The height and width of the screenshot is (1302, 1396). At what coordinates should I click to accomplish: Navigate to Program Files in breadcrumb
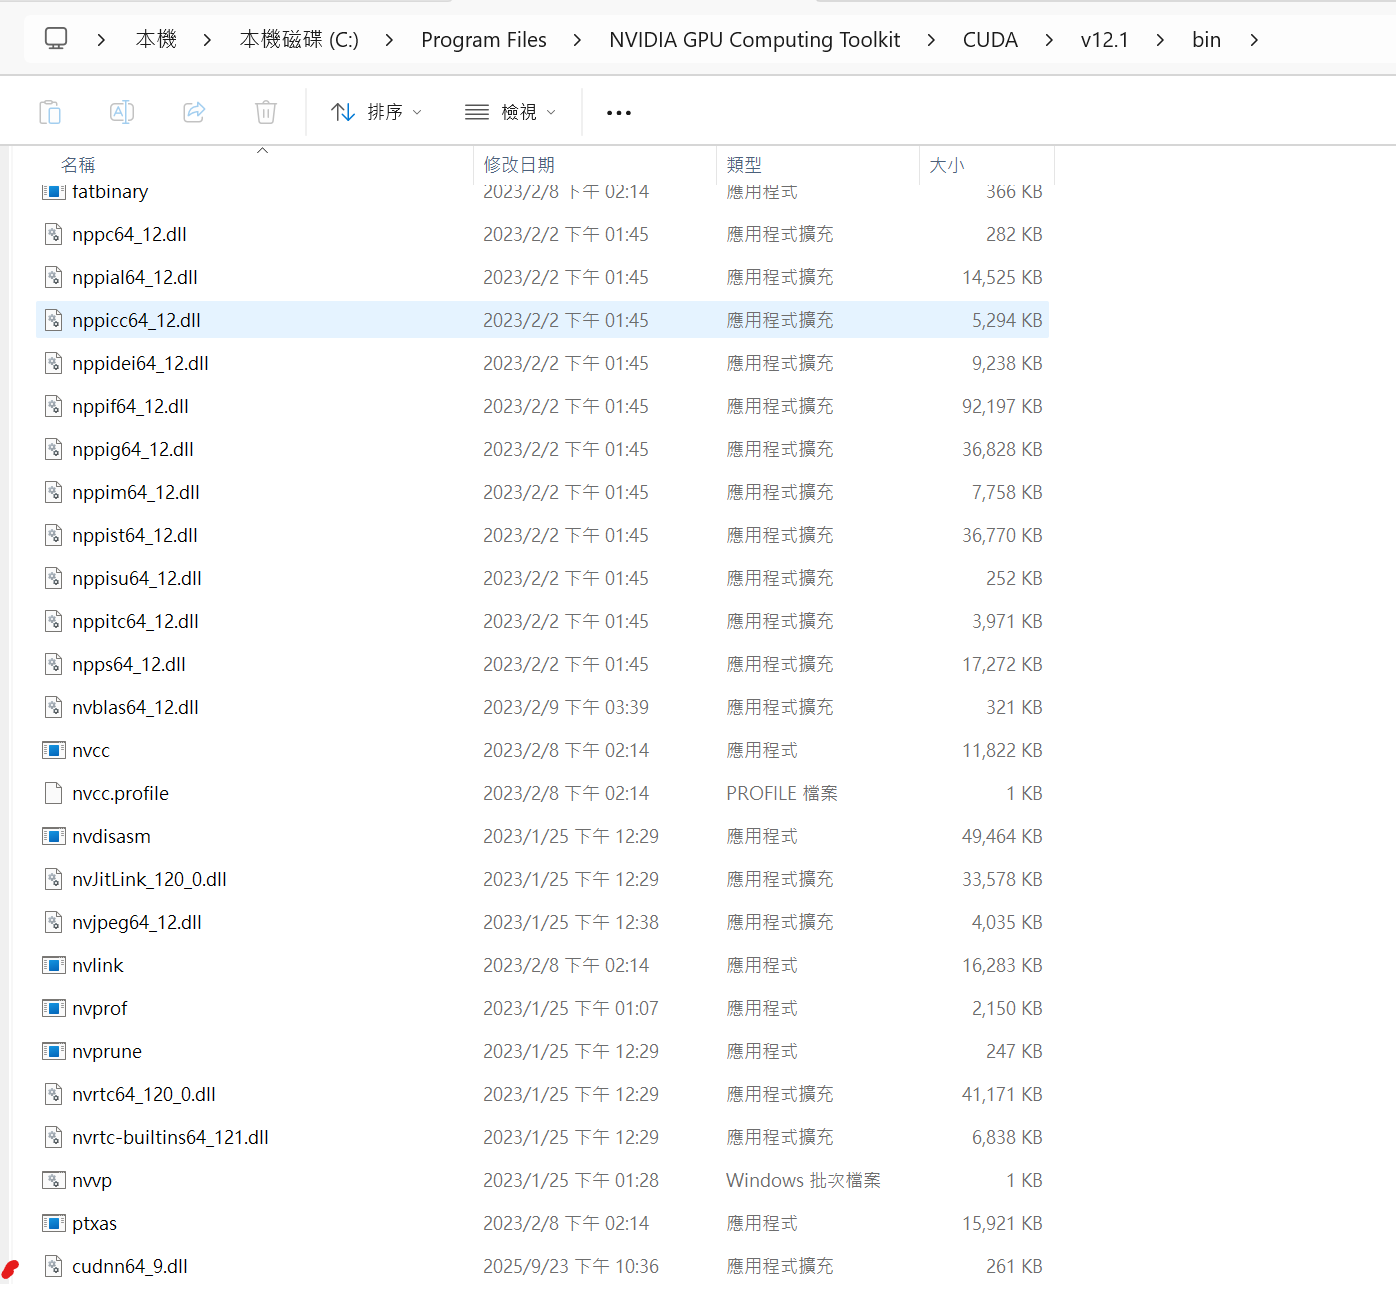pos(484,40)
